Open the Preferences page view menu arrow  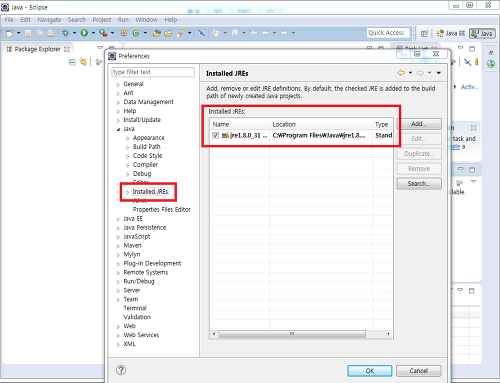pos(439,73)
